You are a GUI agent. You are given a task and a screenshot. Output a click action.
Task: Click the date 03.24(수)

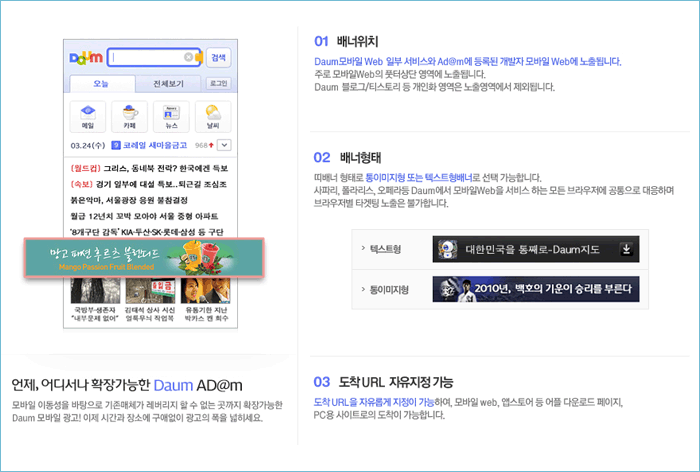point(88,146)
